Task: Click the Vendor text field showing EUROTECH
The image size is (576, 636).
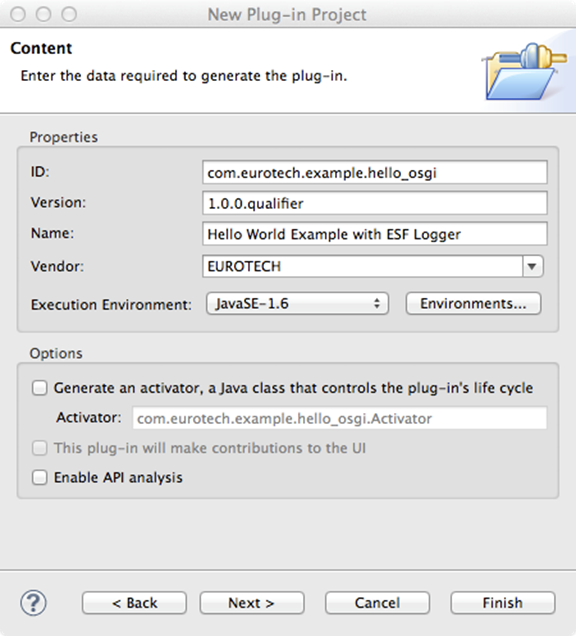Action: pyautogui.click(x=363, y=266)
